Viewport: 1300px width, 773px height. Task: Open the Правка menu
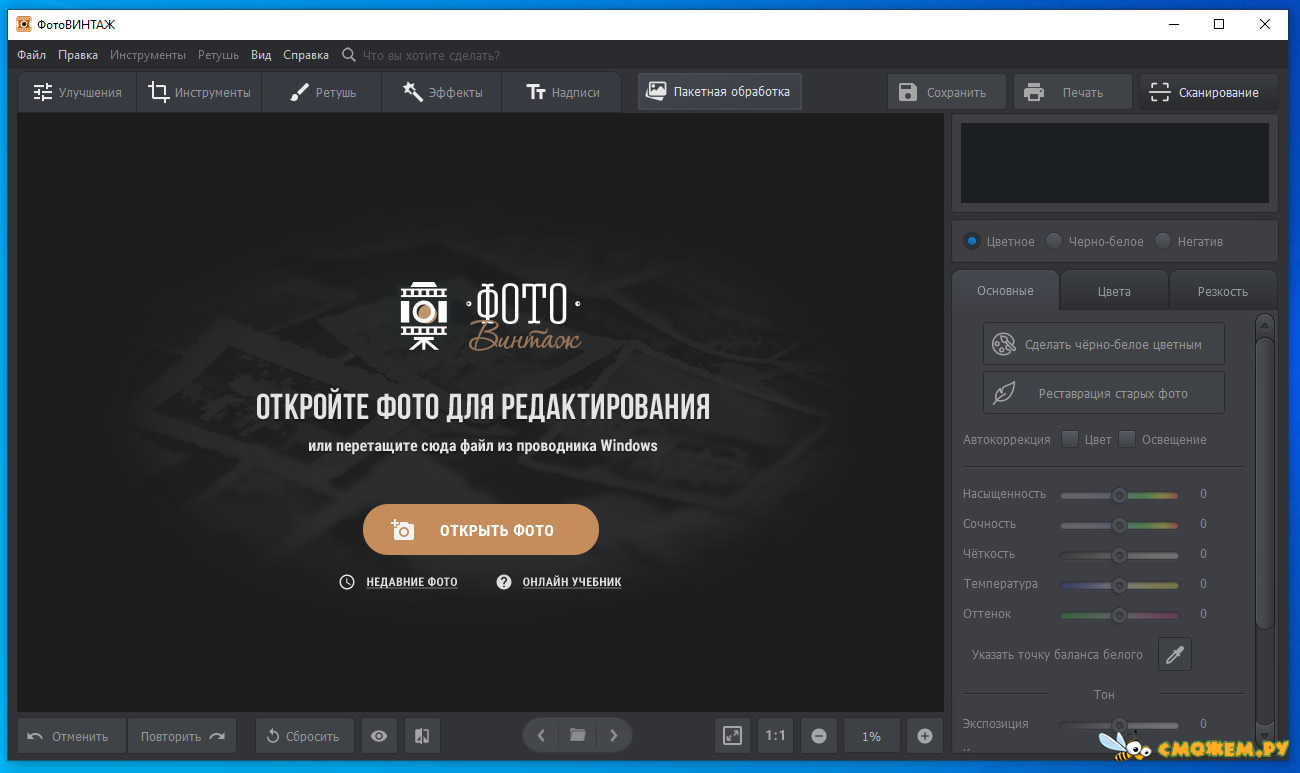pyautogui.click(x=78, y=55)
